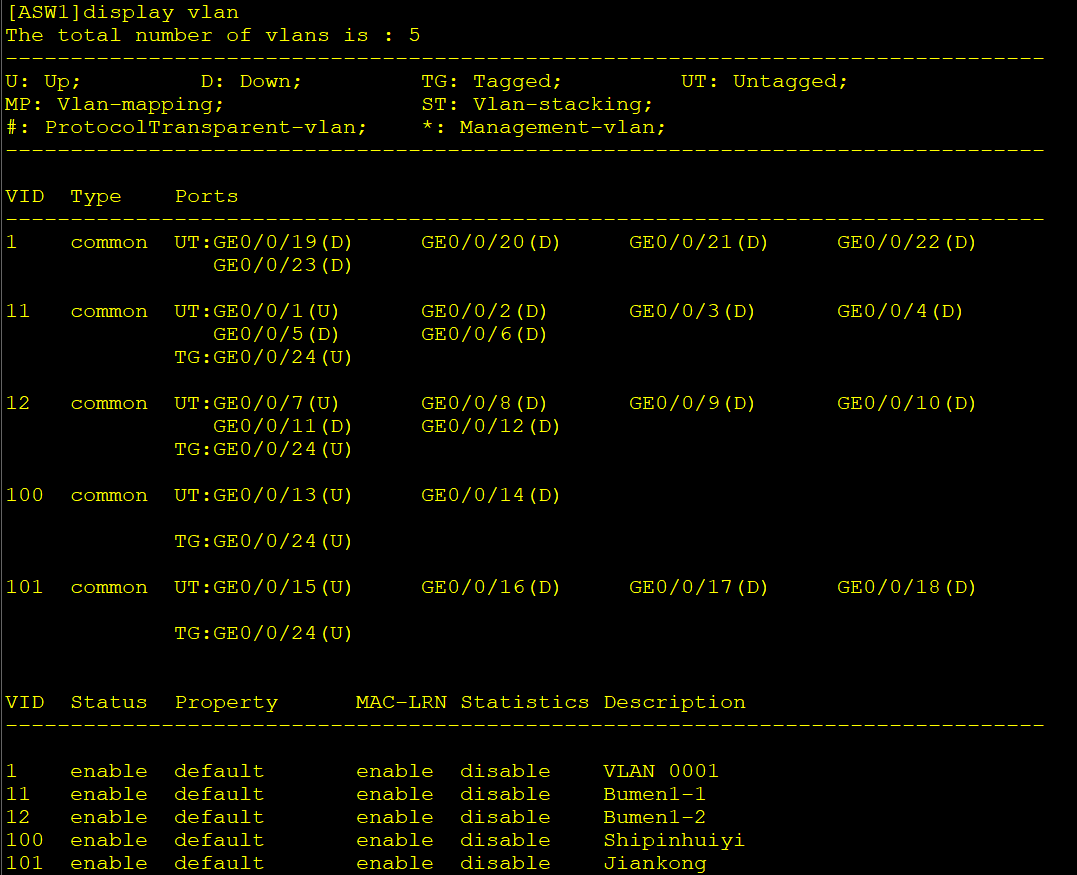Click port GE0/0/8(D)
This screenshot has height=875, width=1077.
484,403
